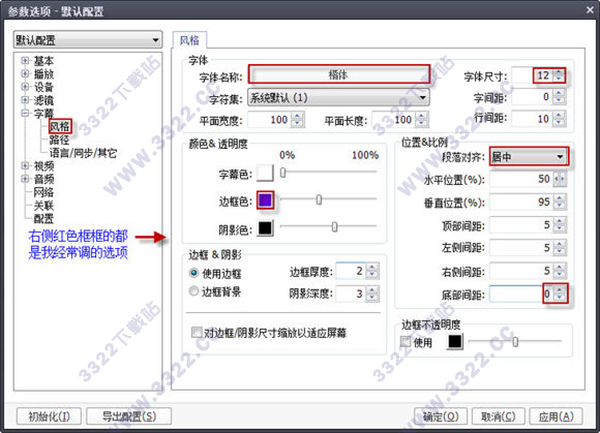Click the 边框不透明度 slider handle
This screenshot has width=600, height=433.
515,342
